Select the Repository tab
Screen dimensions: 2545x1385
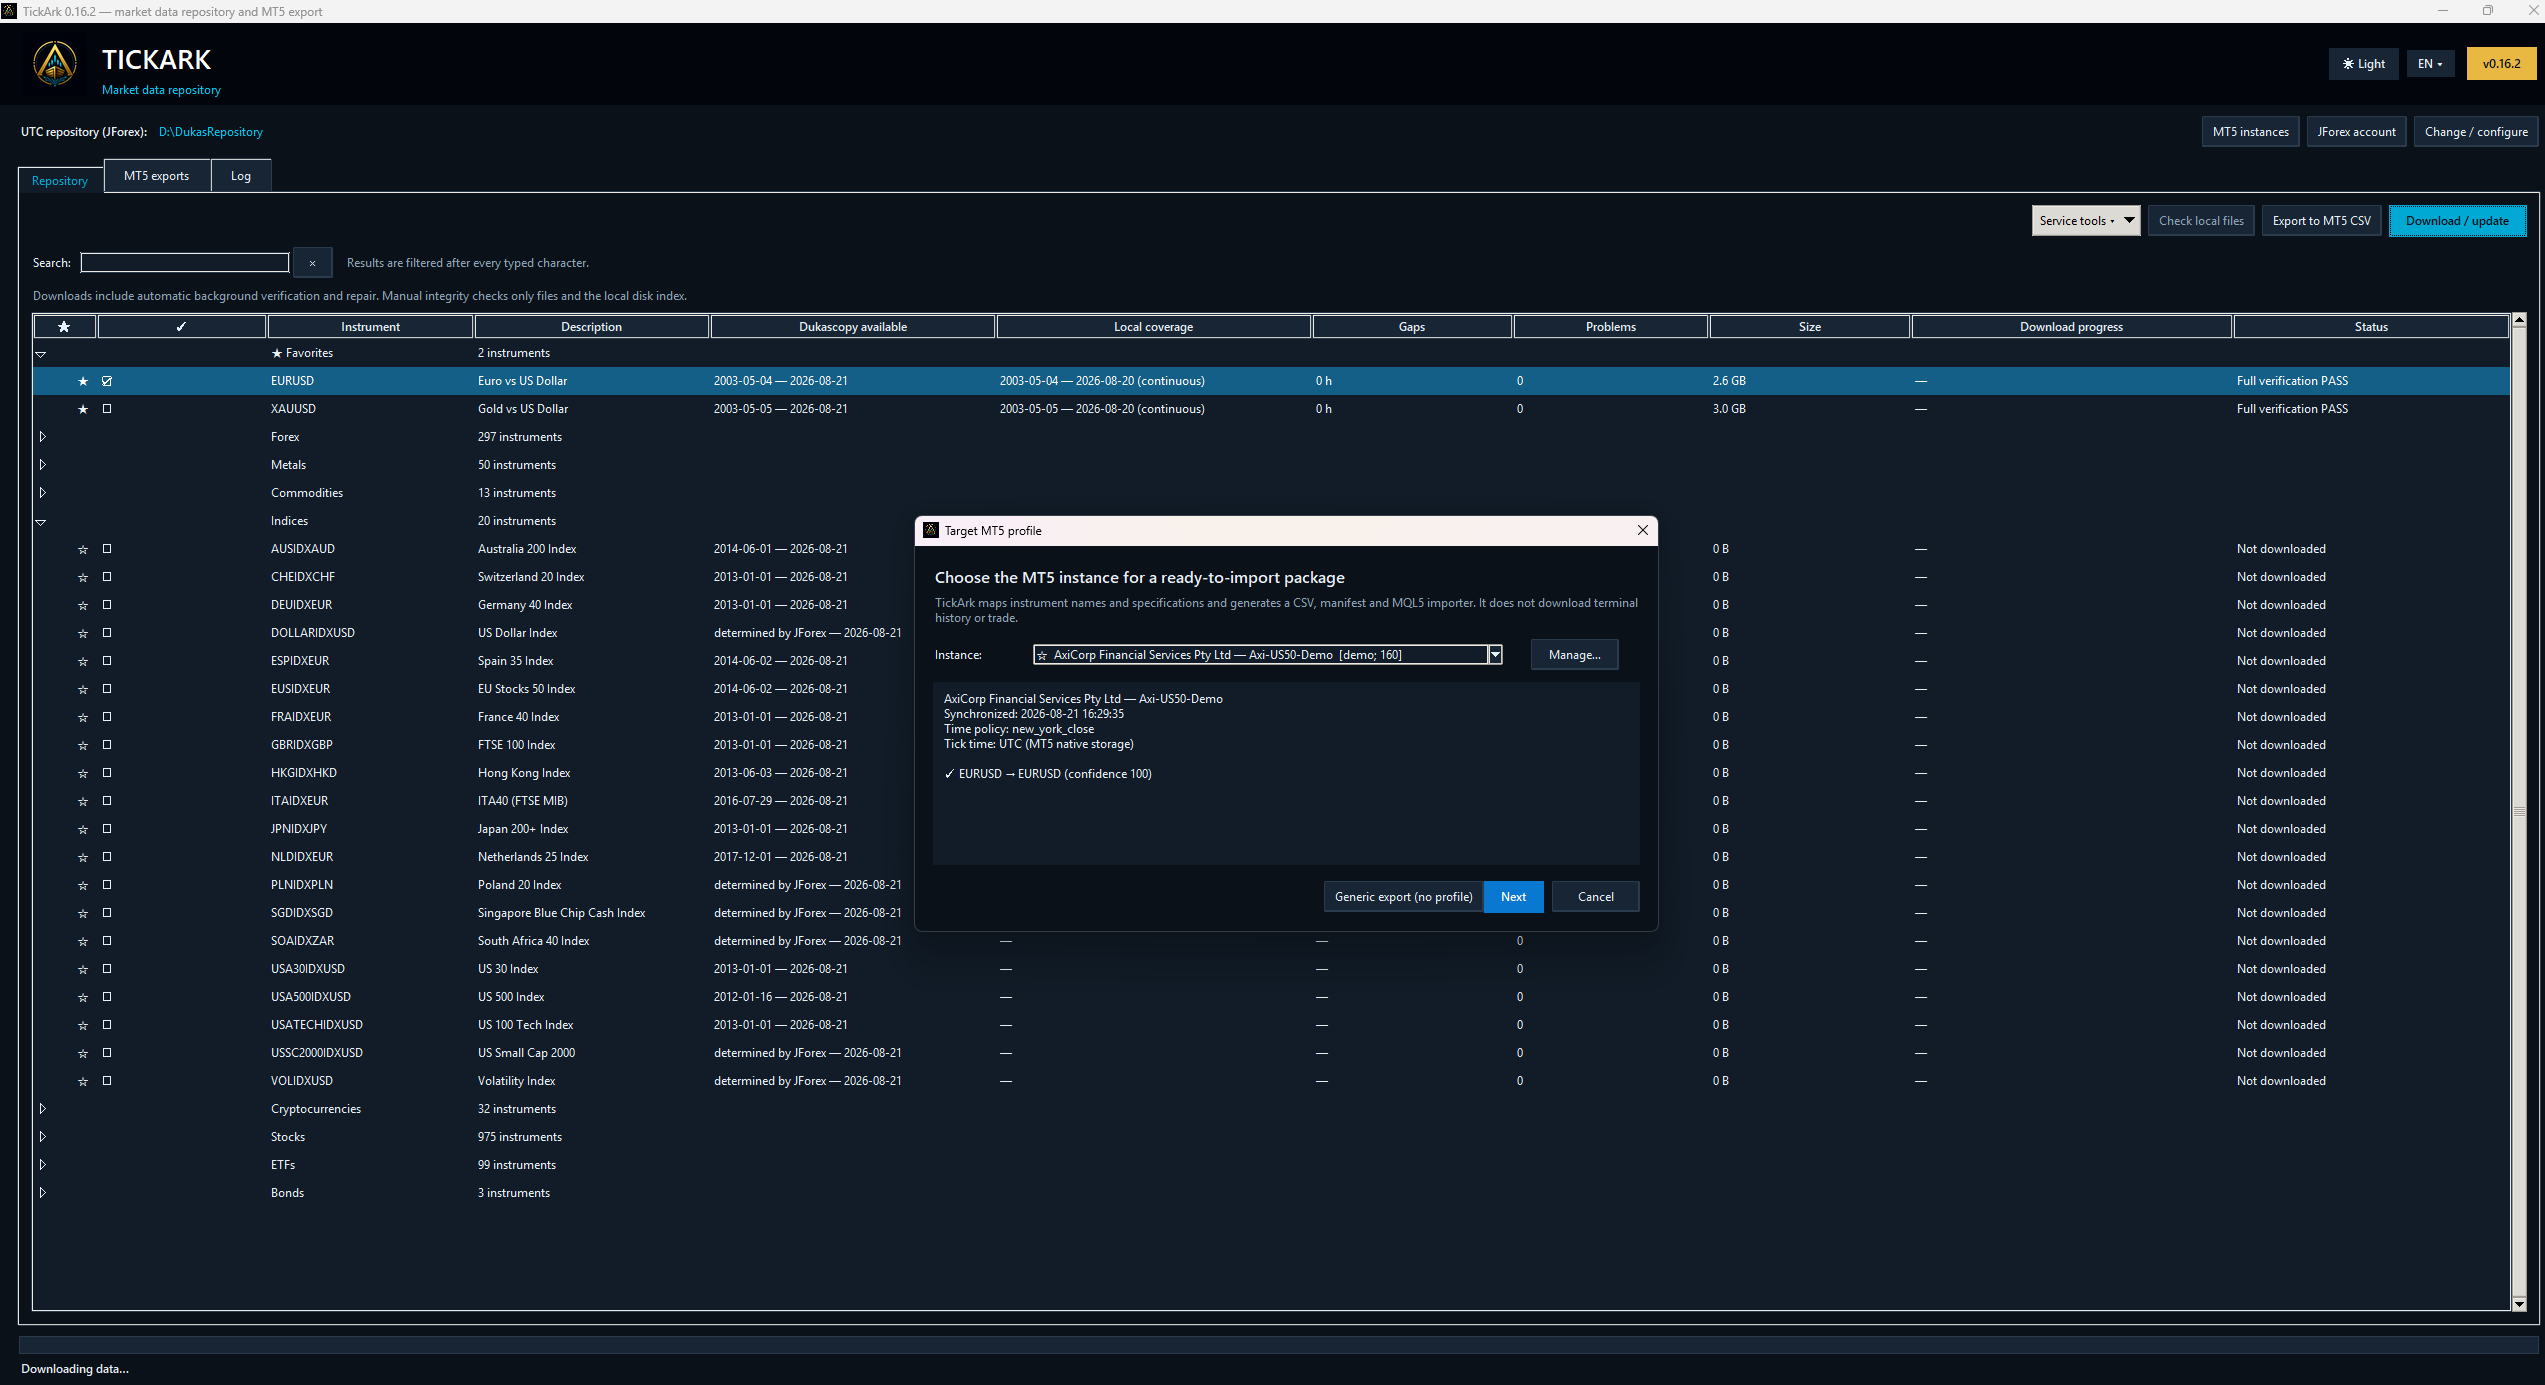click(60, 181)
